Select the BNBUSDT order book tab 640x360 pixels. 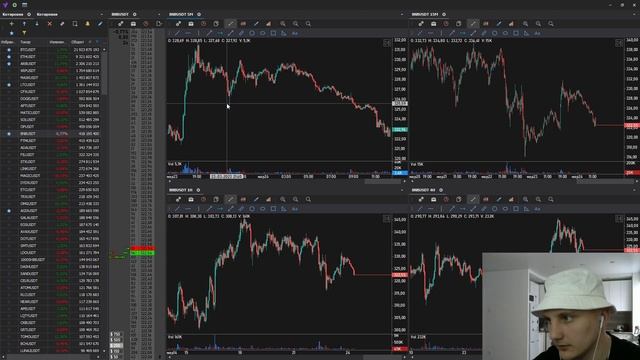pyautogui.click(x=120, y=14)
